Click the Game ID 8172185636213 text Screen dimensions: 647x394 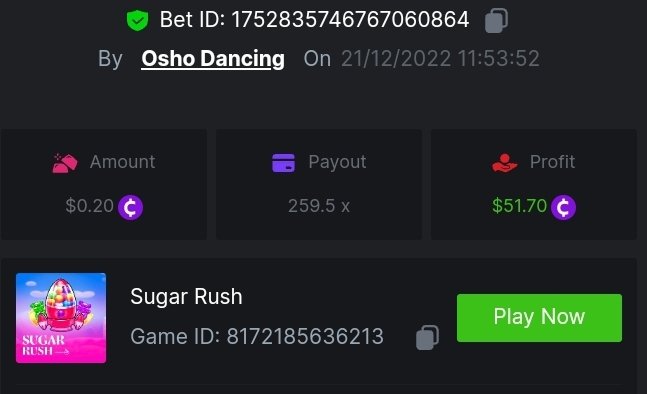coord(257,336)
